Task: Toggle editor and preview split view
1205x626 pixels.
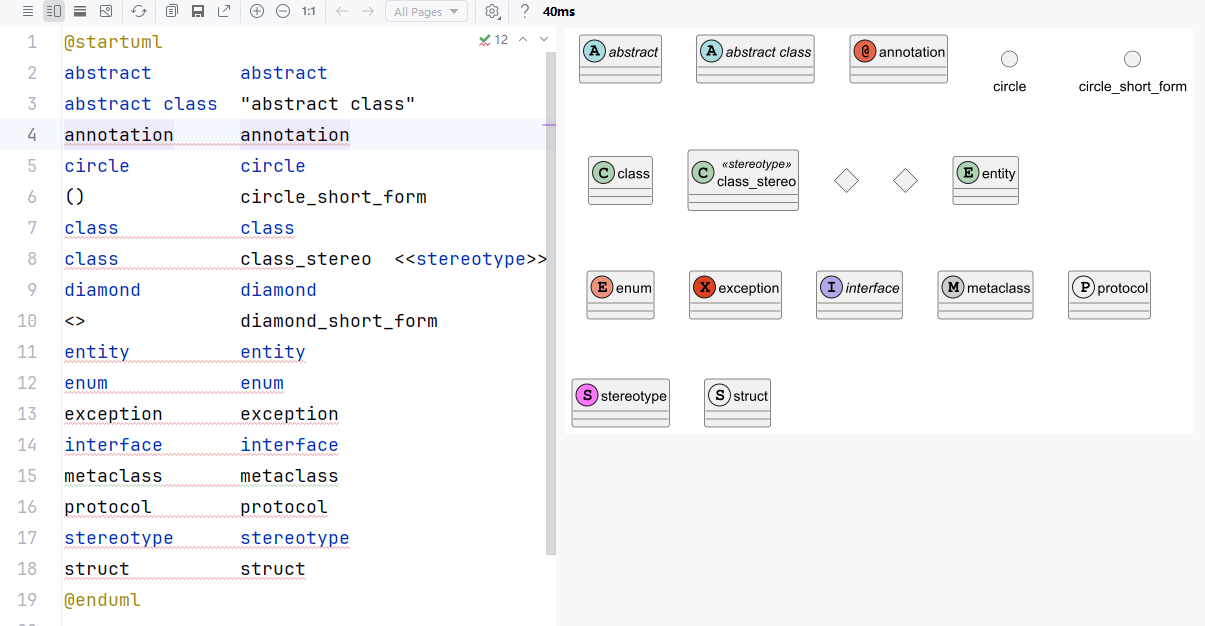Action: point(54,11)
